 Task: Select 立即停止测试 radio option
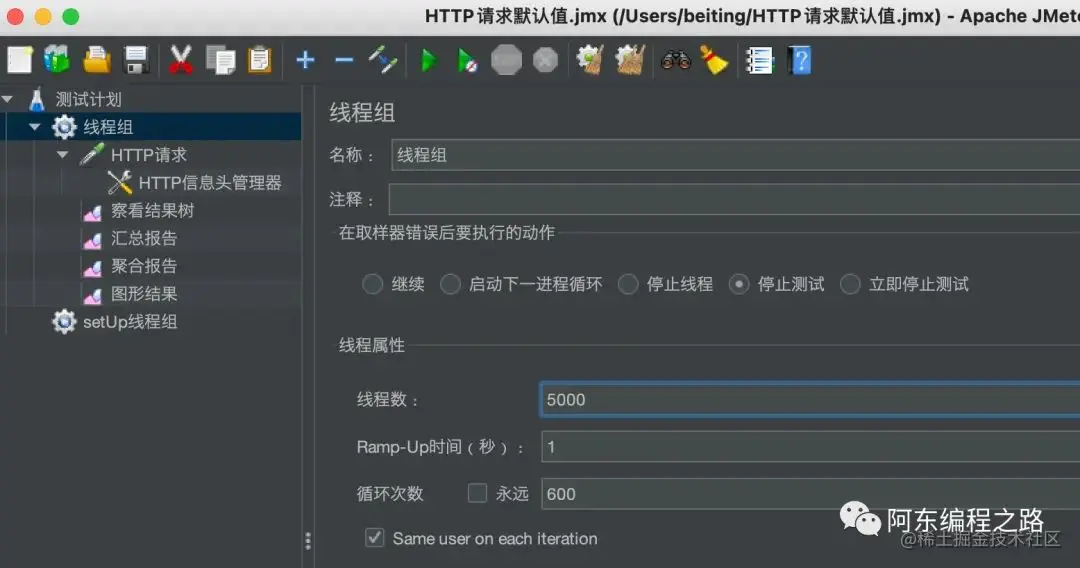coord(850,284)
